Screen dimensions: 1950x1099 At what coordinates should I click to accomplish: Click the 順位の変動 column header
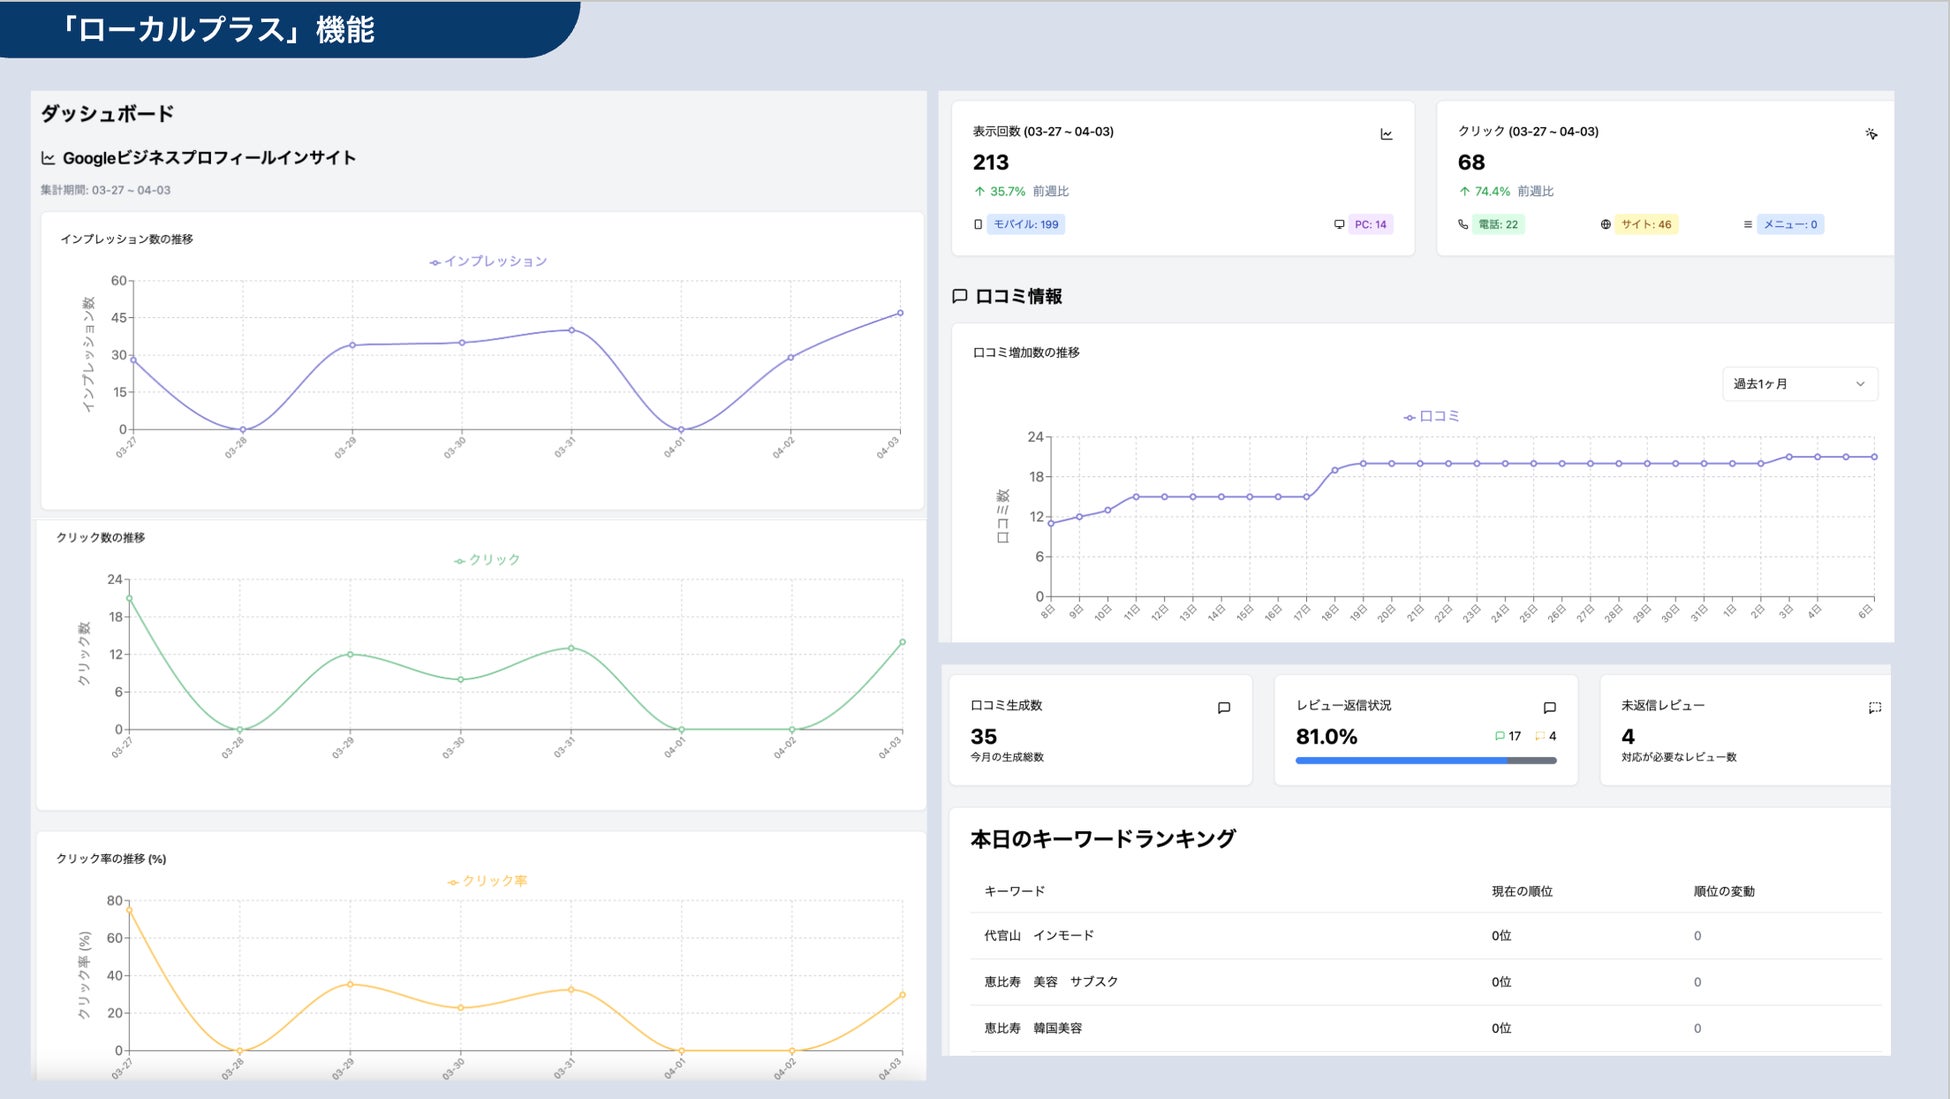(1724, 891)
